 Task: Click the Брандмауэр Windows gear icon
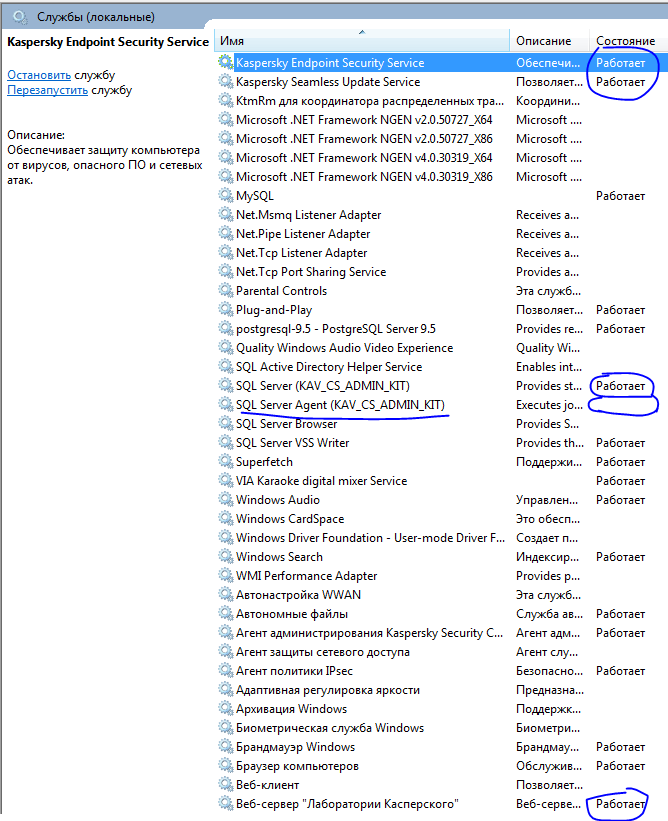point(226,746)
